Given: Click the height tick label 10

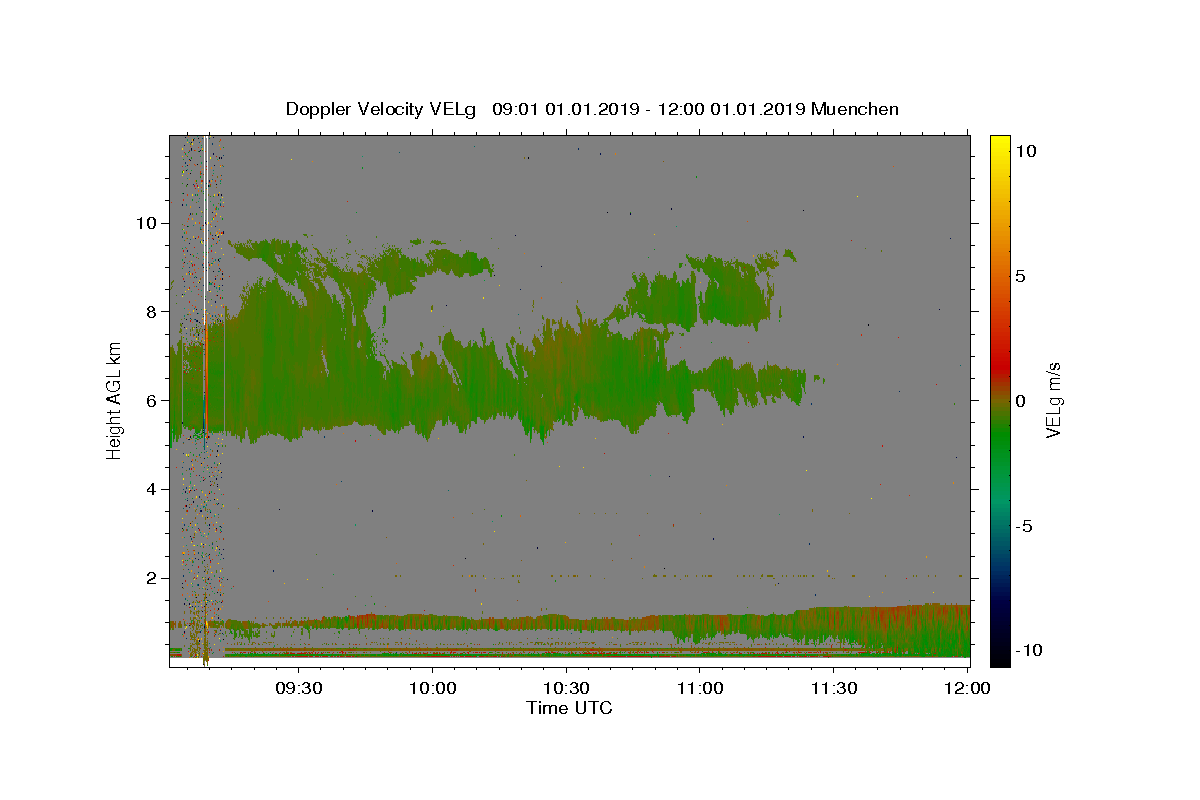Looking at the screenshot, I should [x=149, y=222].
